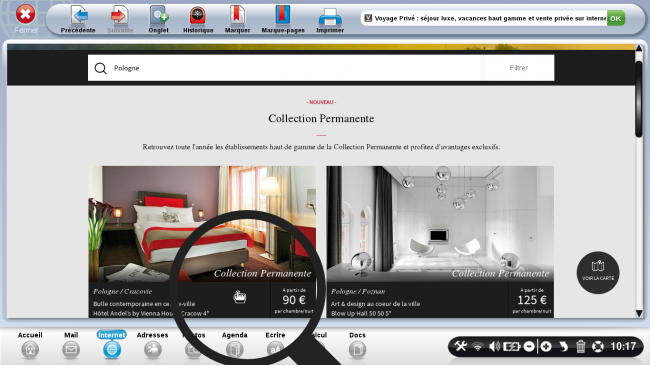650x365 pixels.
Task: Toggle the speaker volume icon
Action: coord(494,346)
